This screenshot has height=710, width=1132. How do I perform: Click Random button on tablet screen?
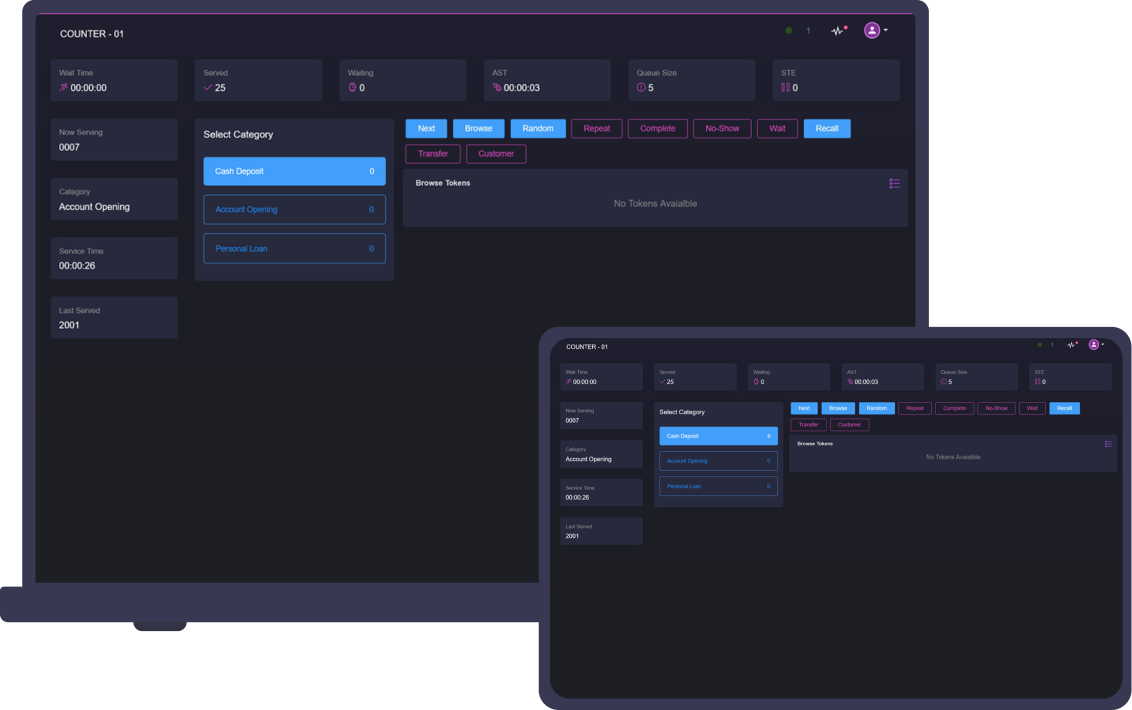tap(876, 408)
